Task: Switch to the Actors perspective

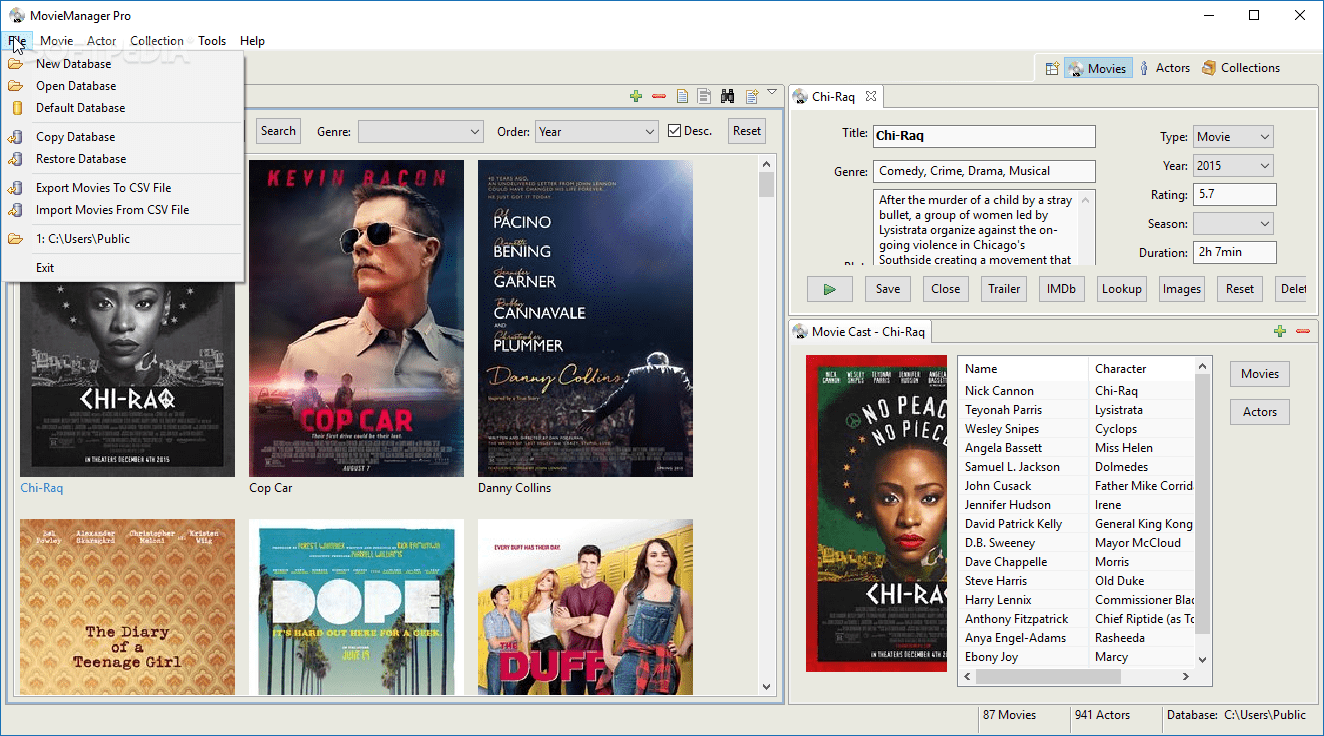Action: click(x=1165, y=68)
